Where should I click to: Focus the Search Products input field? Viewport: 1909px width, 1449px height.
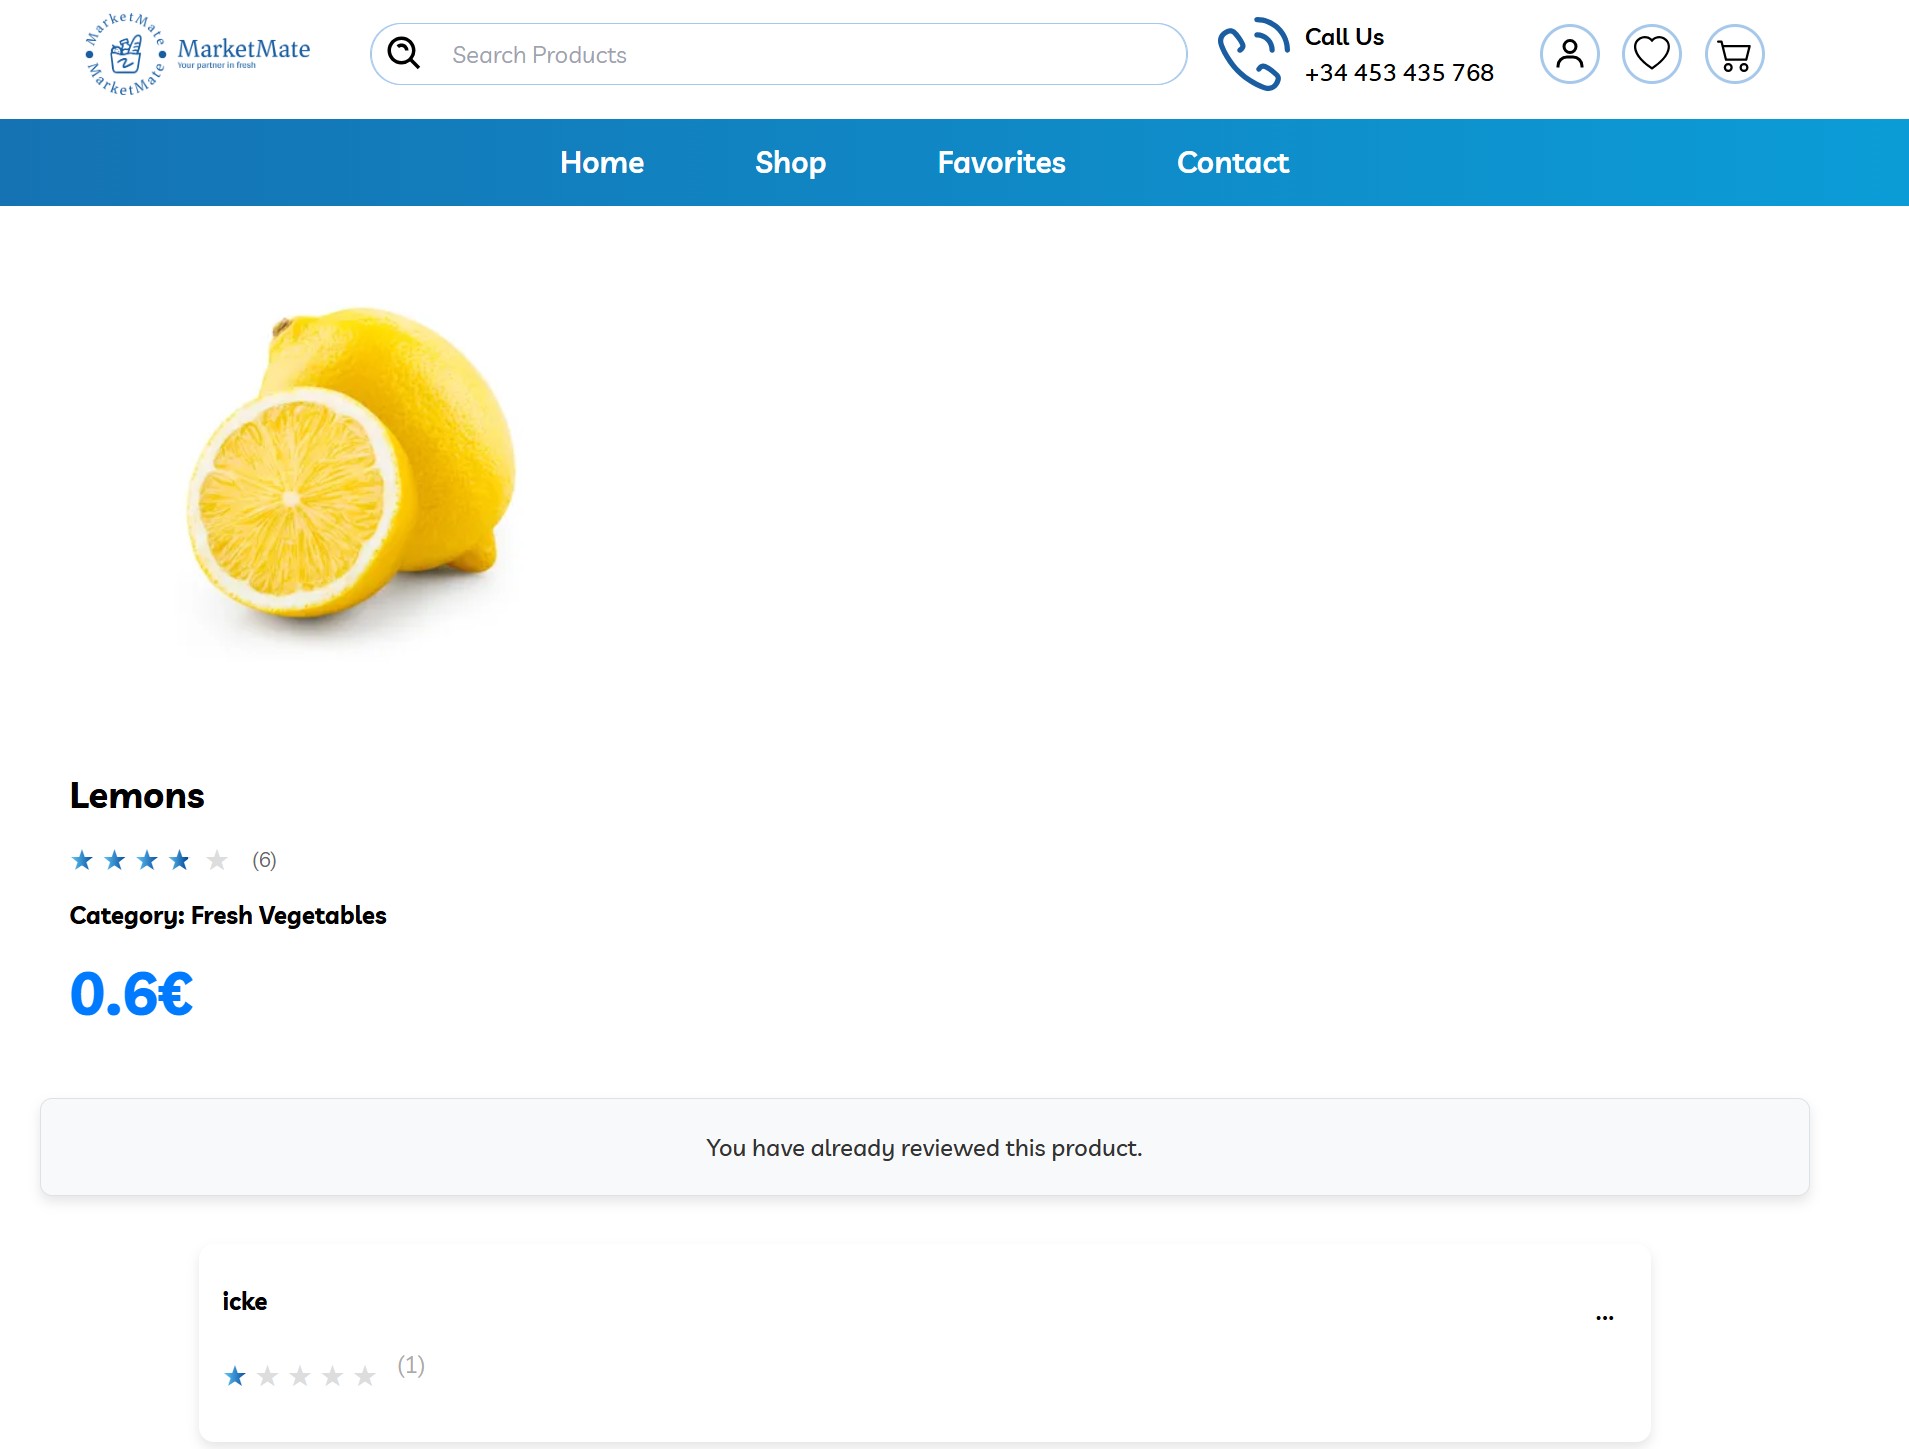(x=800, y=55)
